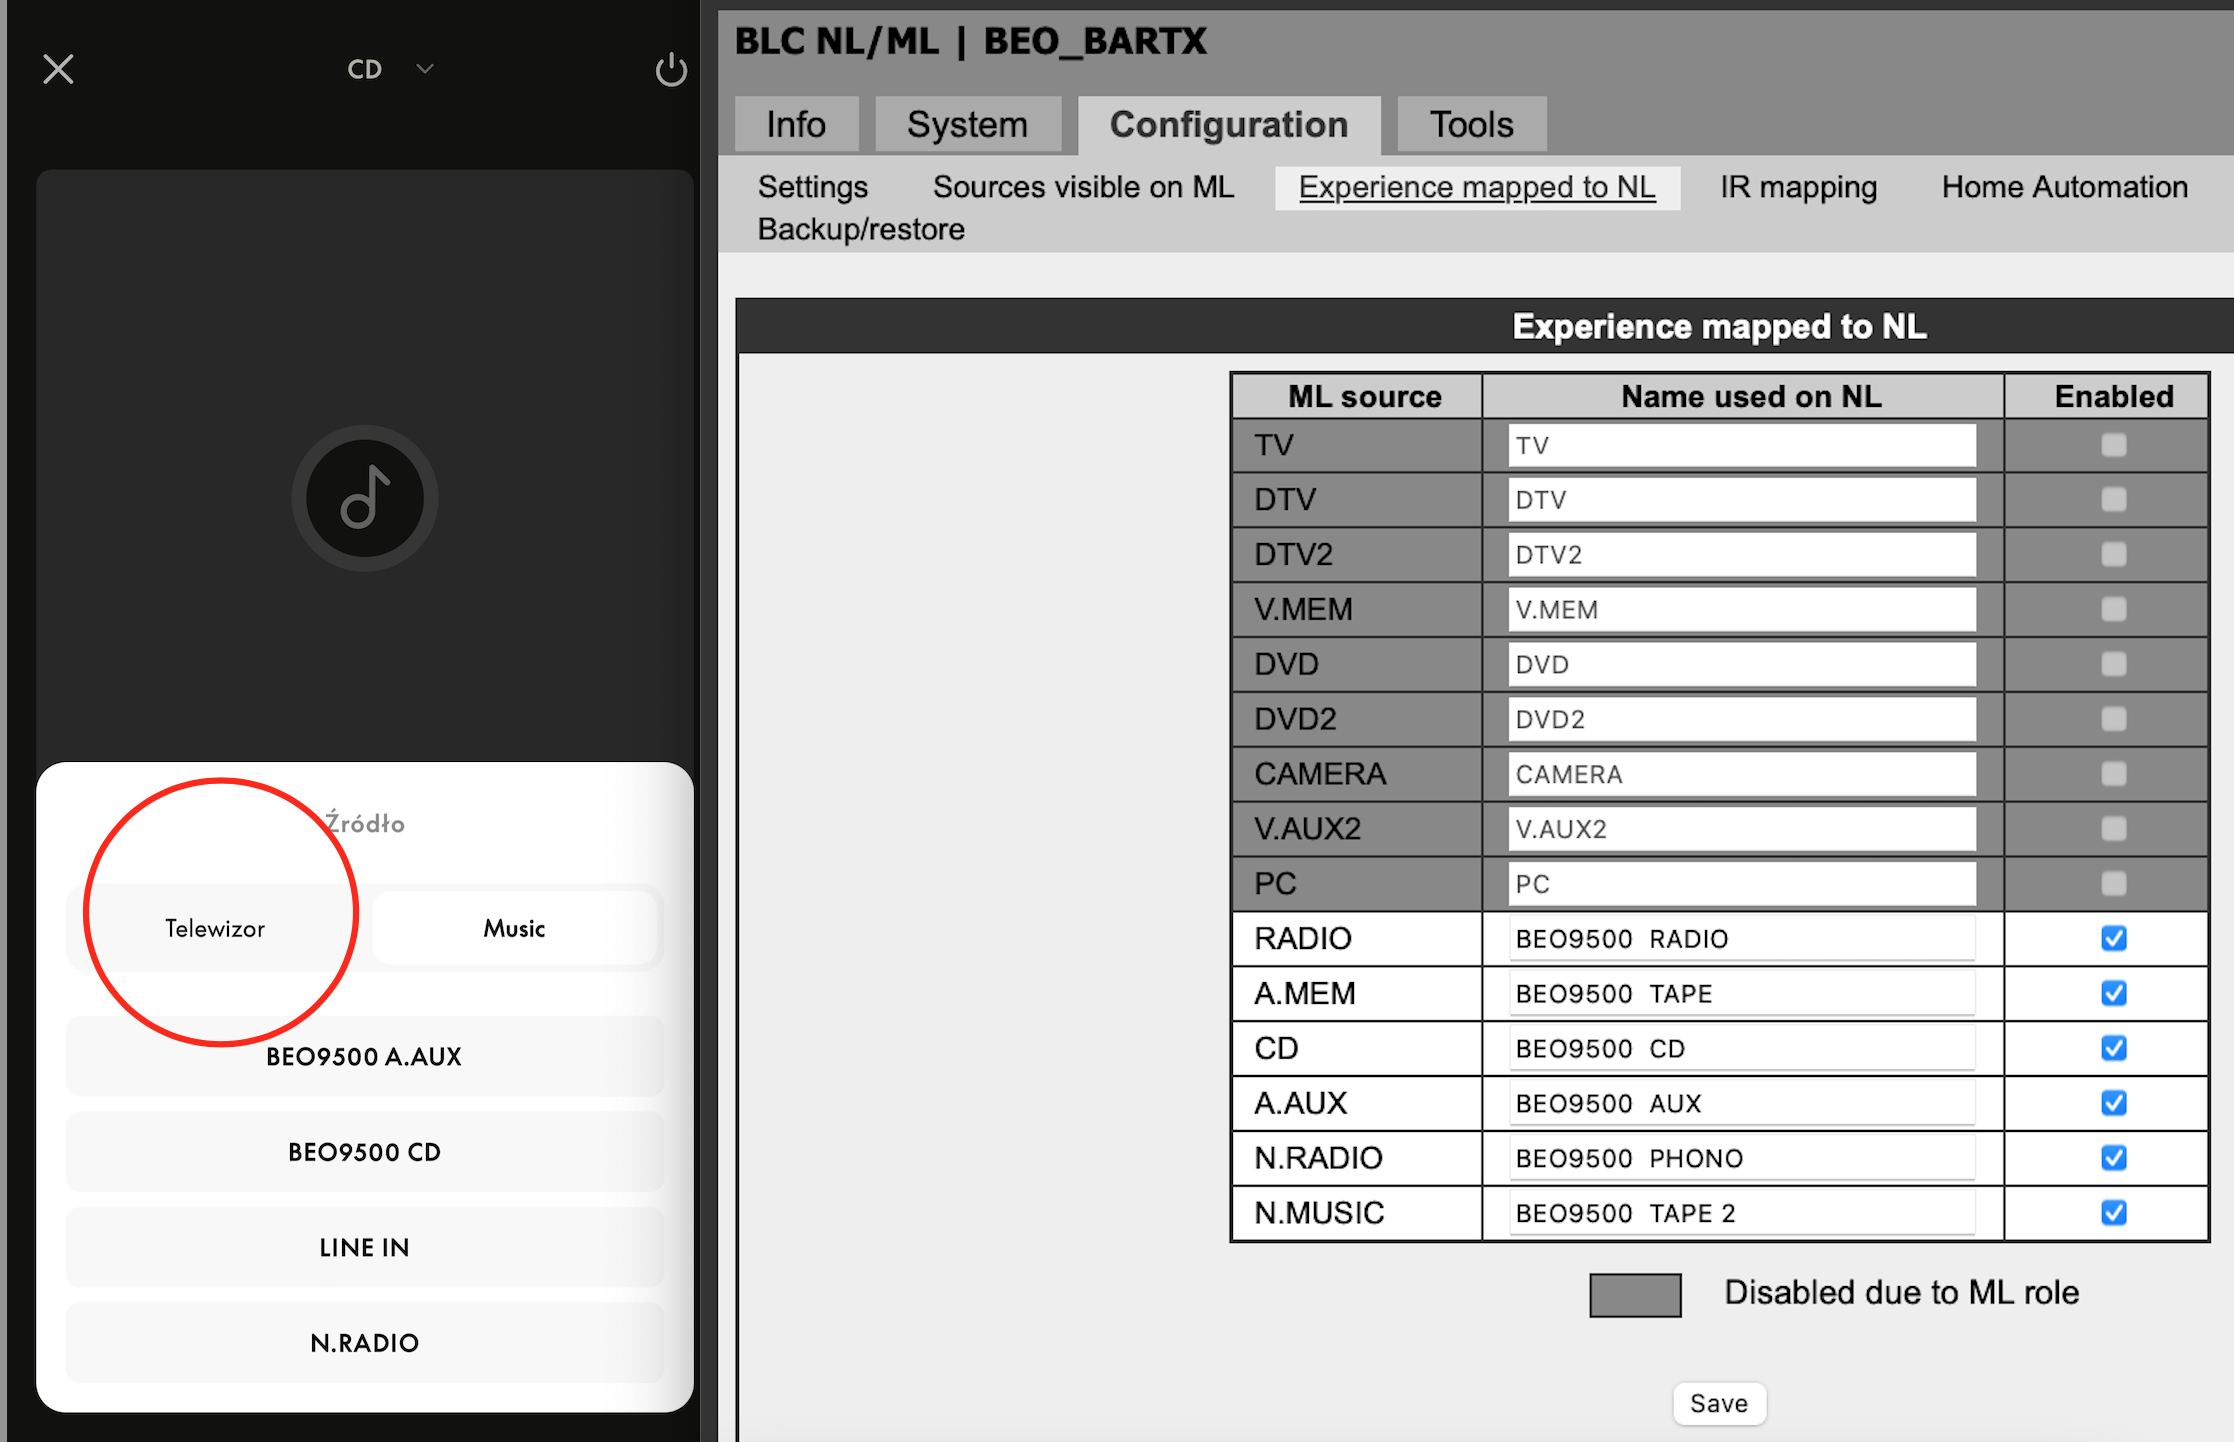Edit the N.MUSIC name field

click(x=1742, y=1214)
